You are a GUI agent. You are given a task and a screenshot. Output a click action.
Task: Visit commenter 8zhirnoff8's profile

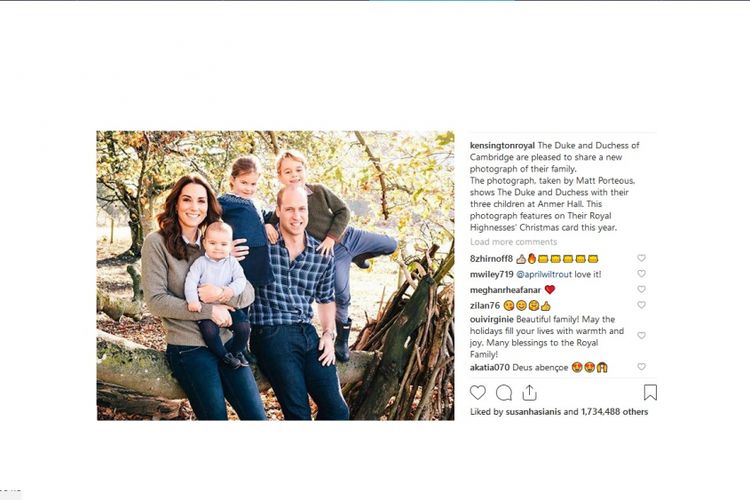click(x=491, y=259)
